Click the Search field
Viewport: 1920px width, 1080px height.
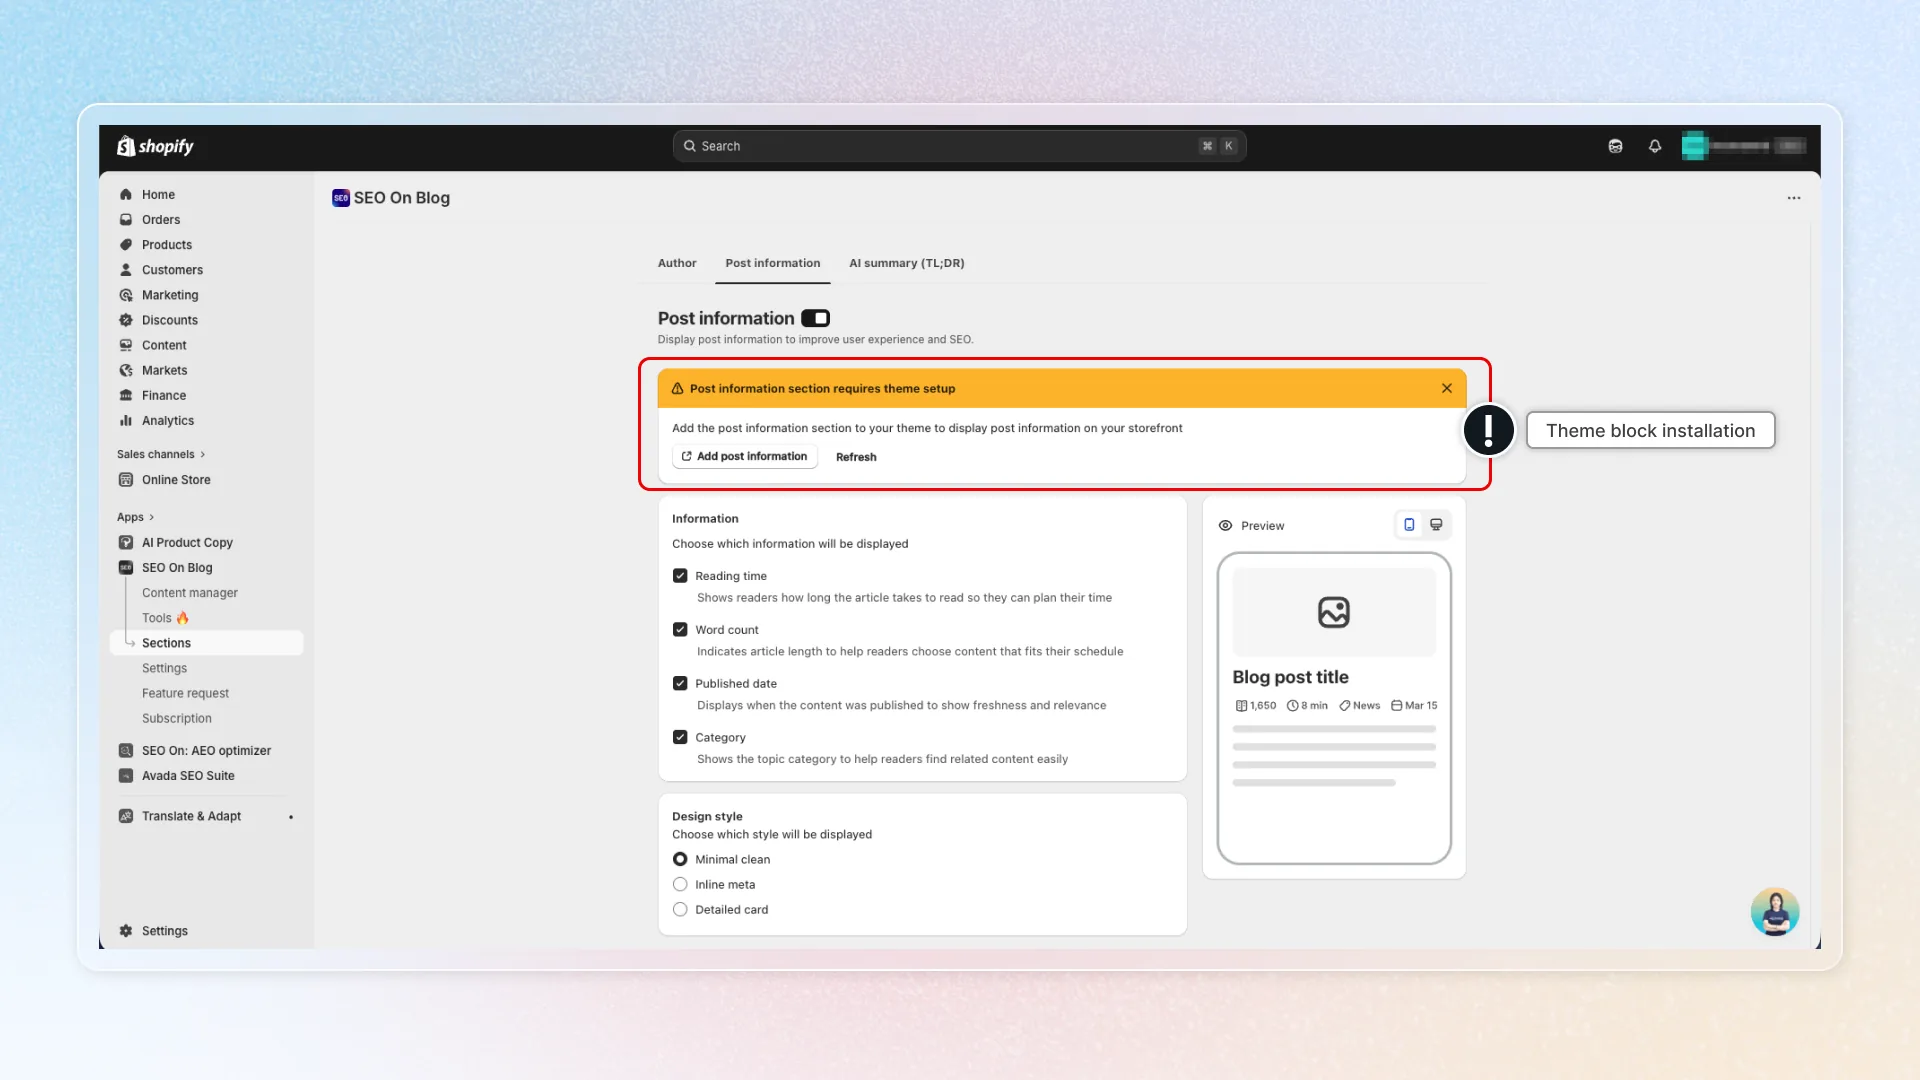pos(959,146)
